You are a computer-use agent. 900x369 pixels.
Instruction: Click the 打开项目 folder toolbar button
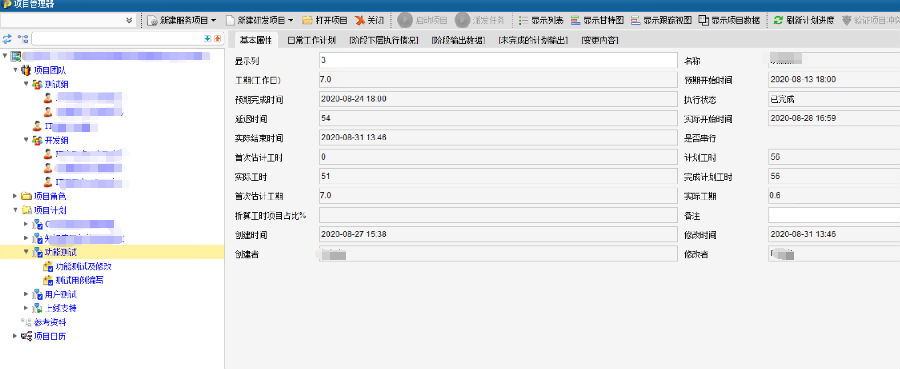pyautogui.click(x=325, y=20)
